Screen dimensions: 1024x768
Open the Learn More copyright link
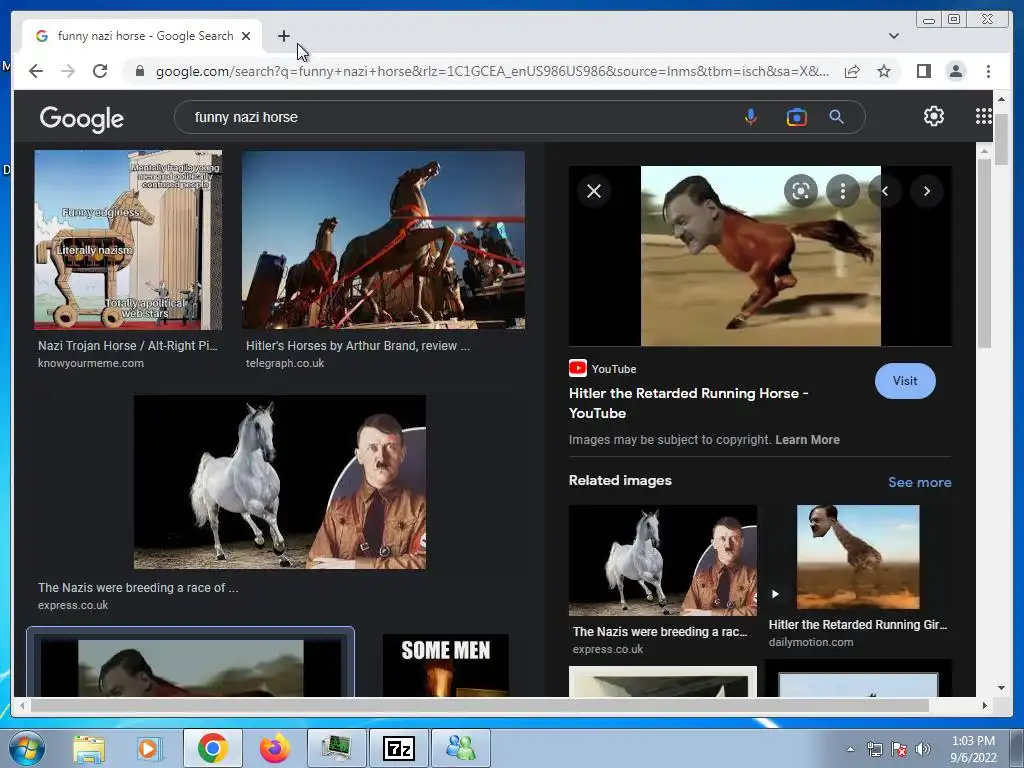point(807,440)
